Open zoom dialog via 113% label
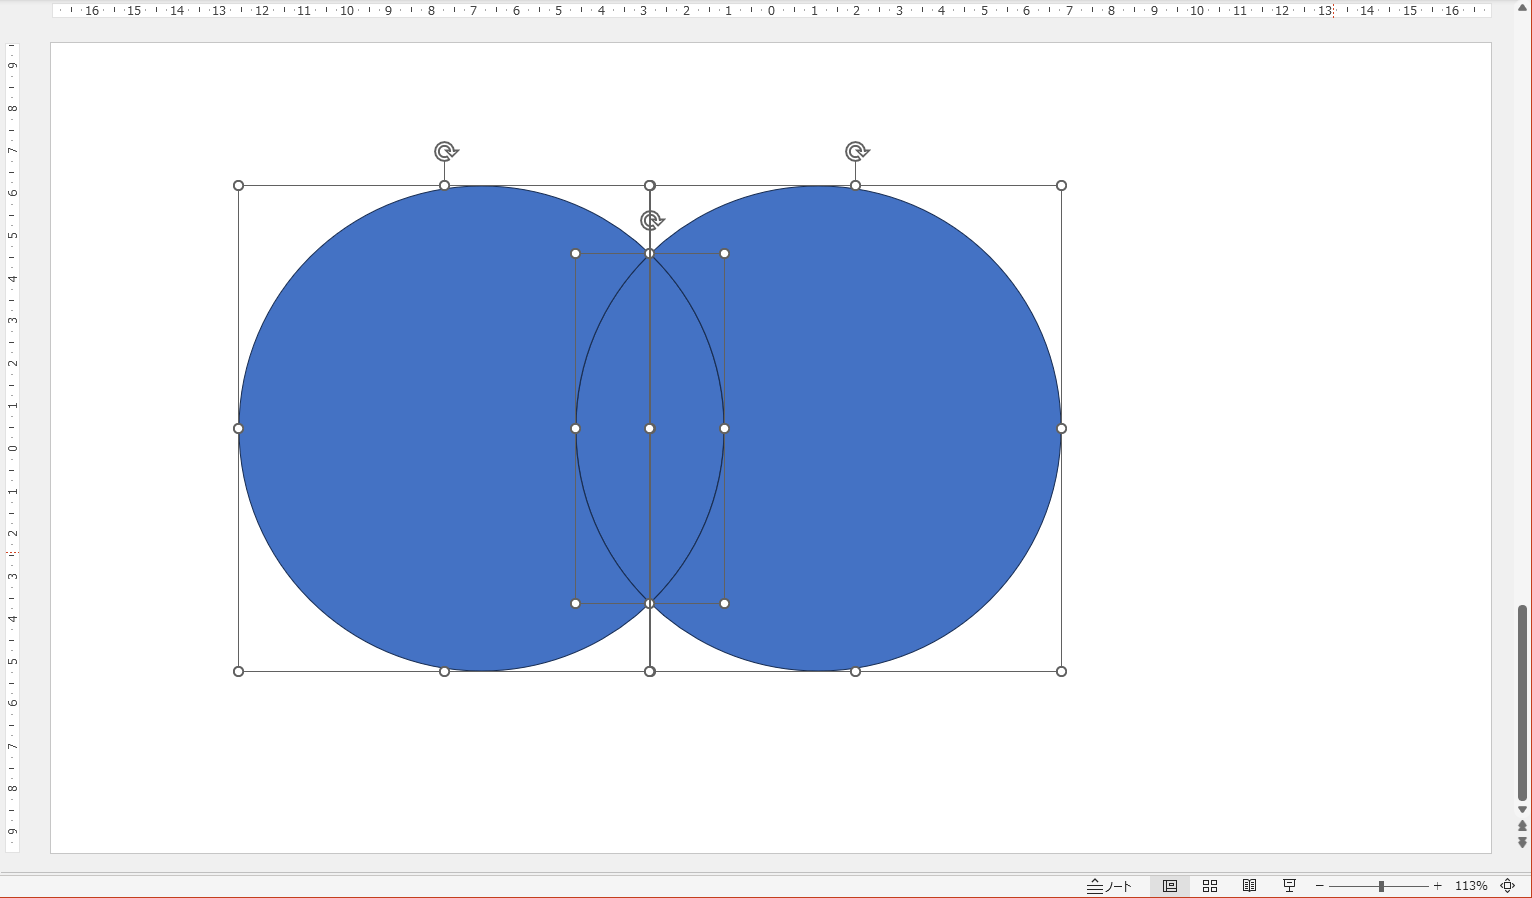1532x898 pixels. (1471, 886)
